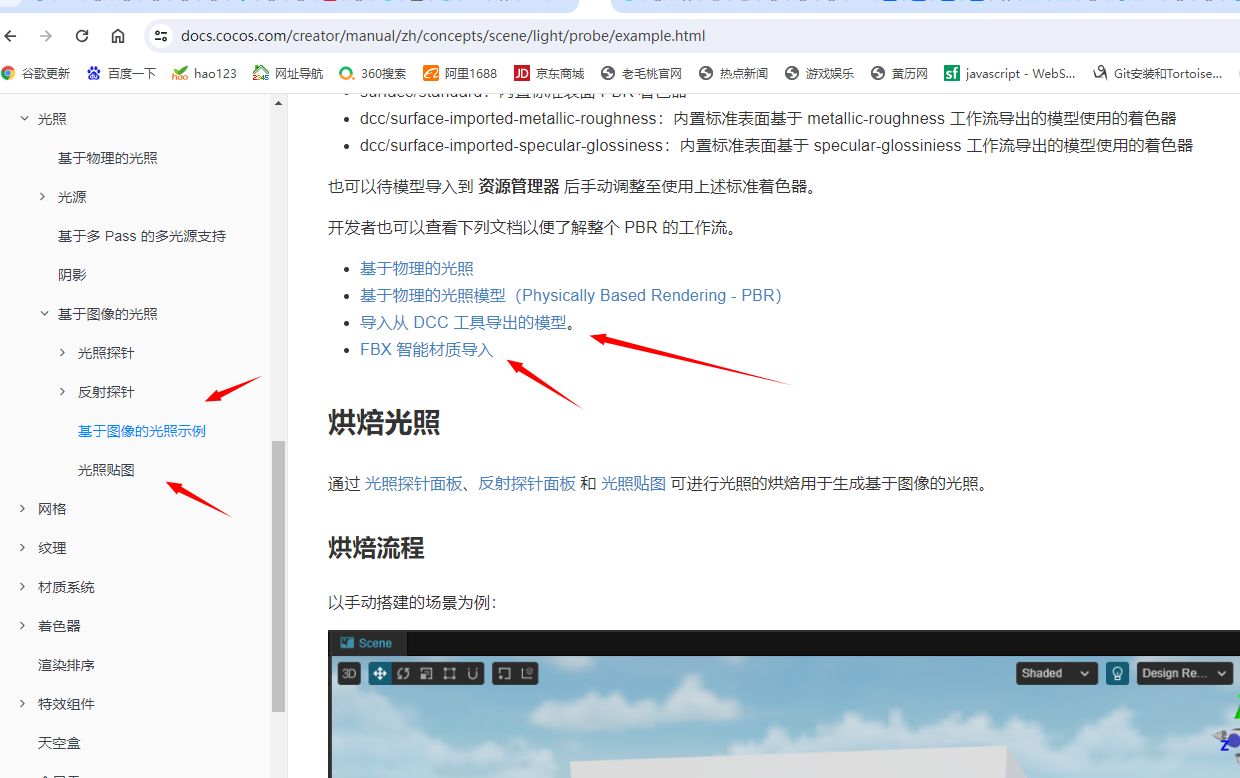1240x778 pixels.
Task: Toggle the 3D view mode button
Action: [349, 673]
